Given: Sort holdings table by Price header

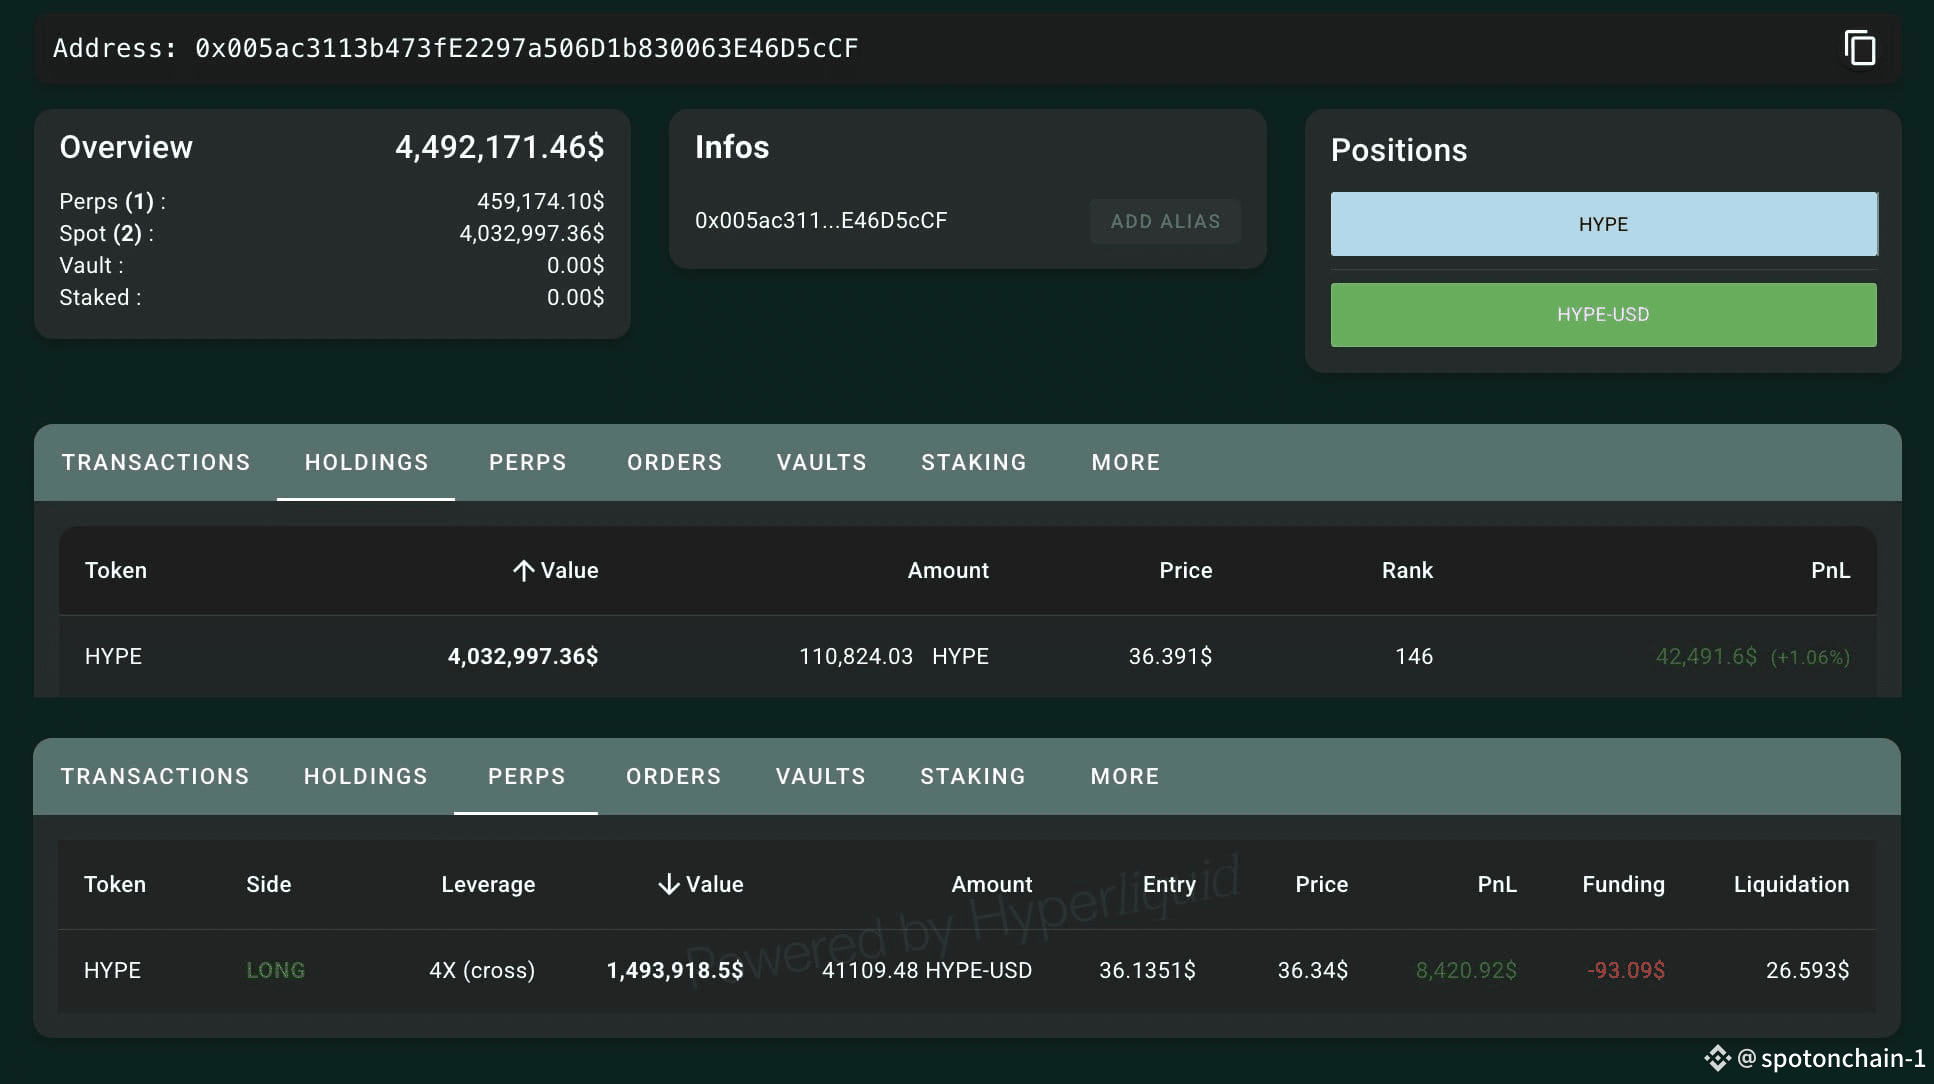Looking at the screenshot, I should (1185, 571).
